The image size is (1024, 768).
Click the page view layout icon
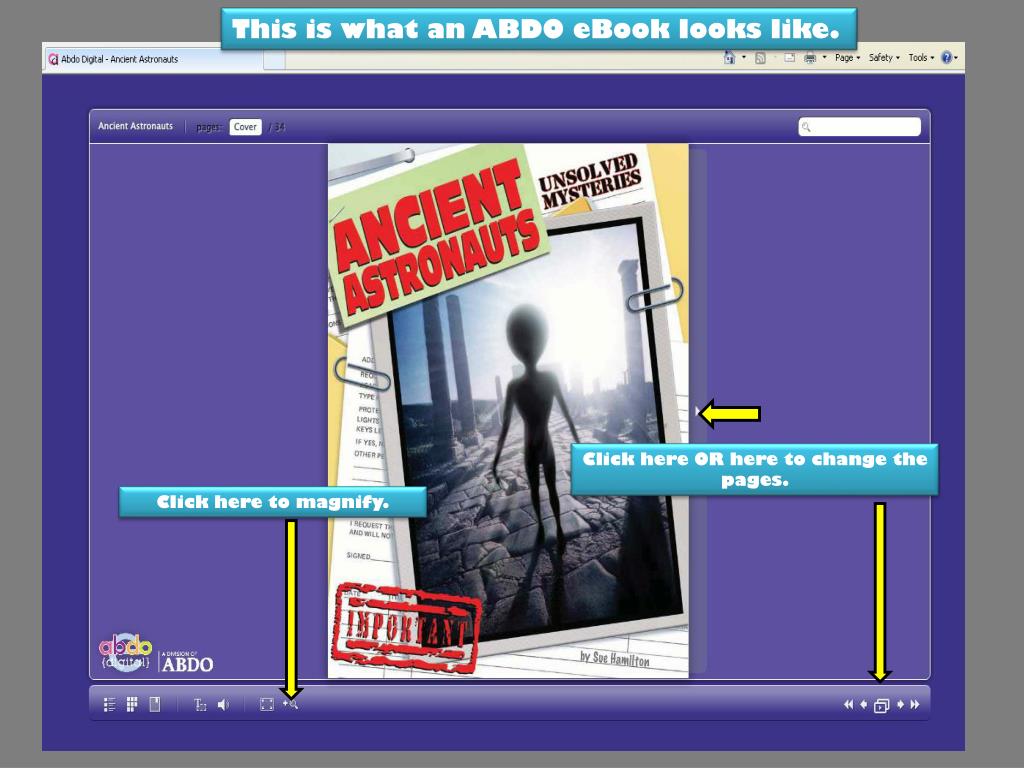coord(882,705)
